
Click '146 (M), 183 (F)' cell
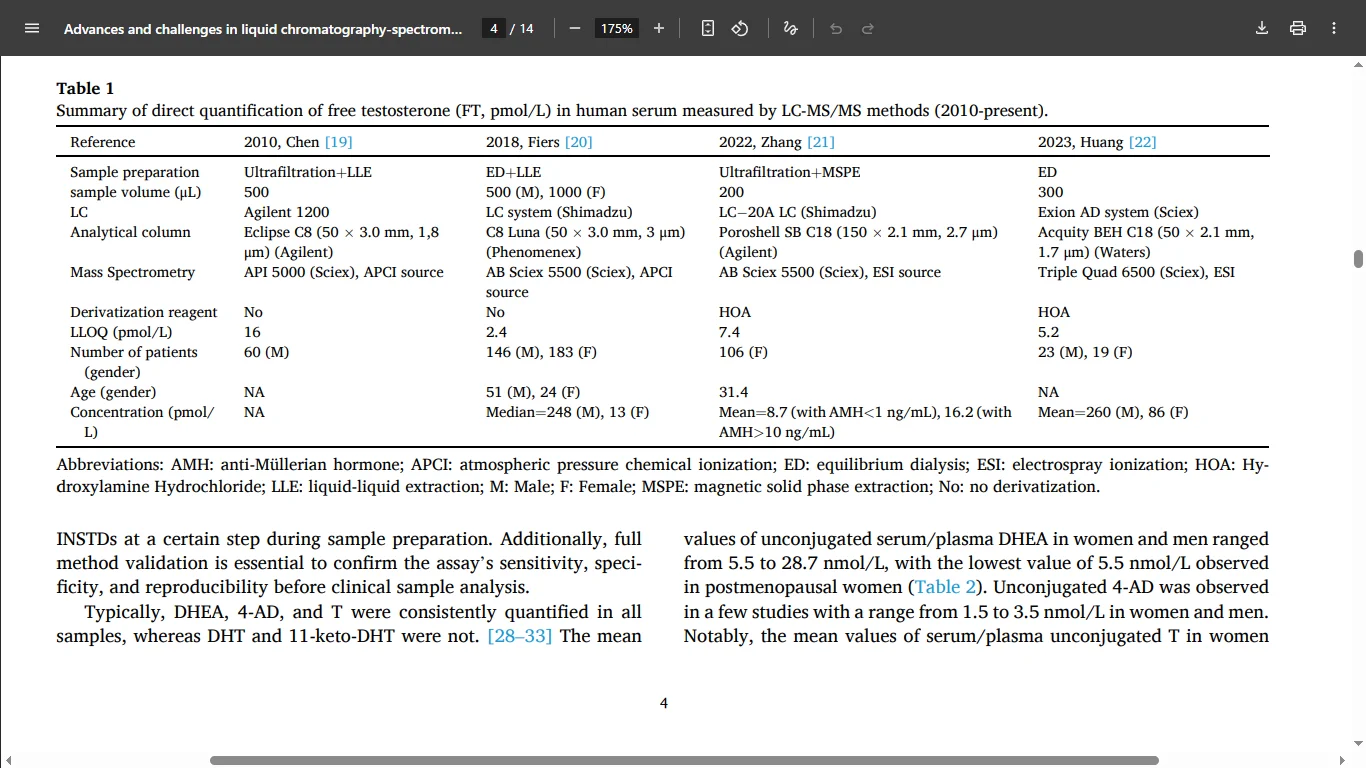[x=541, y=352]
